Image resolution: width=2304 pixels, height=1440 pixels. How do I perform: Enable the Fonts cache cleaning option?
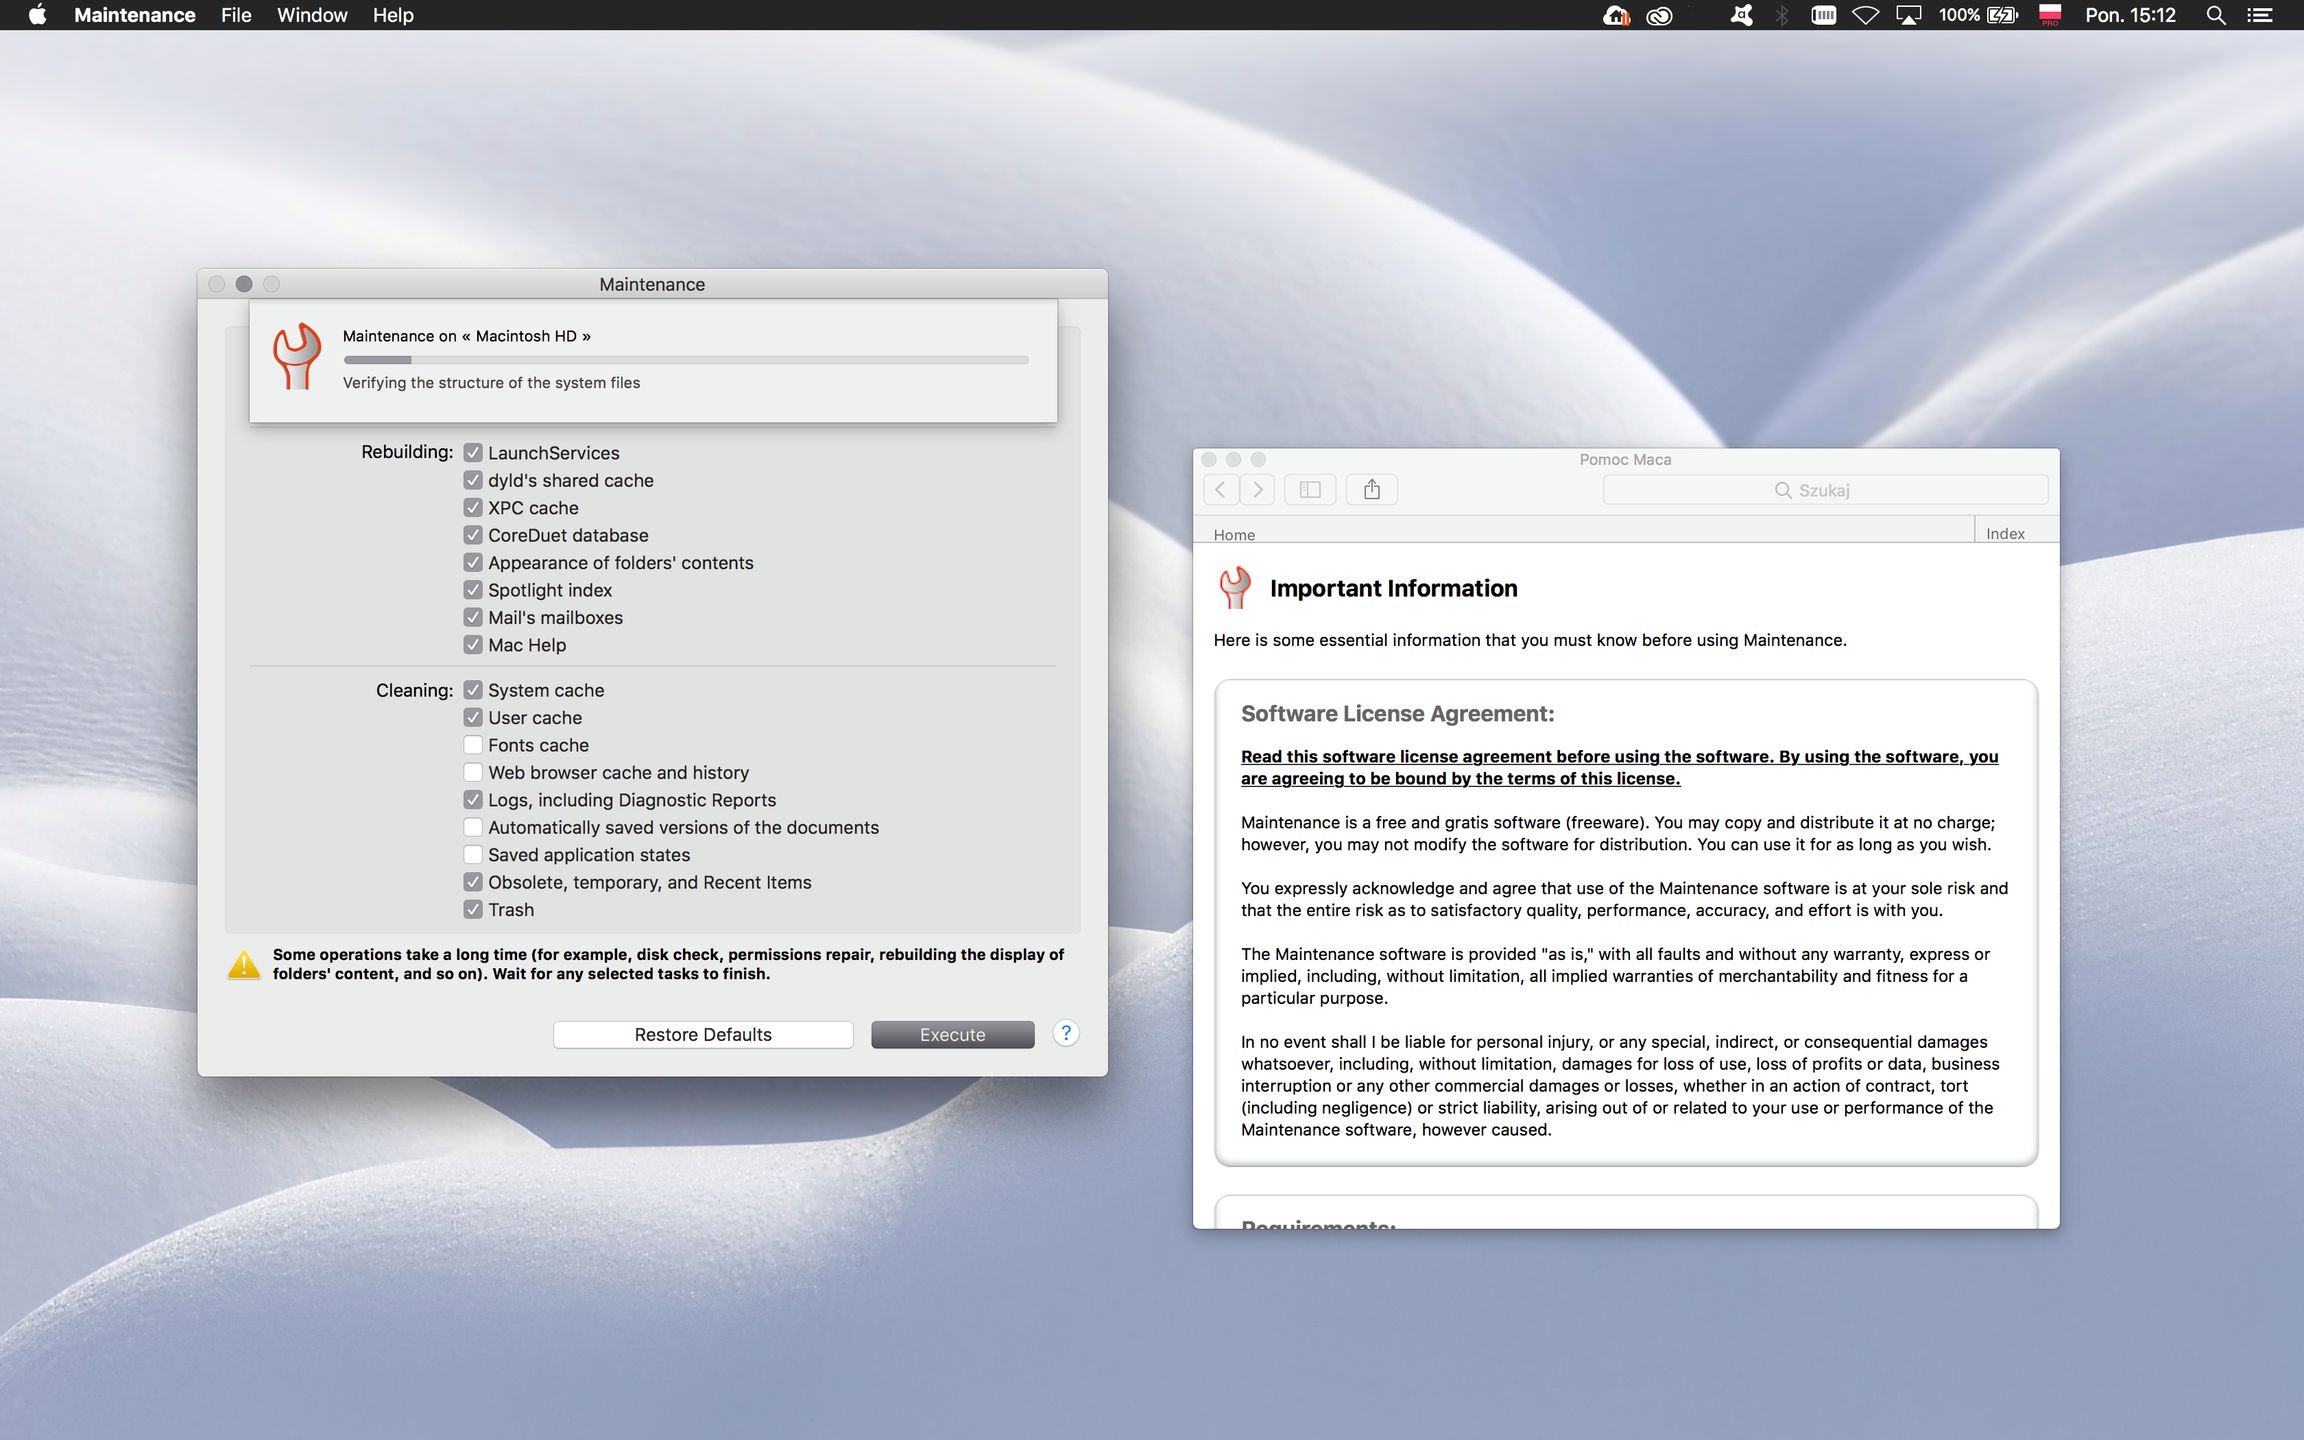coord(473,744)
